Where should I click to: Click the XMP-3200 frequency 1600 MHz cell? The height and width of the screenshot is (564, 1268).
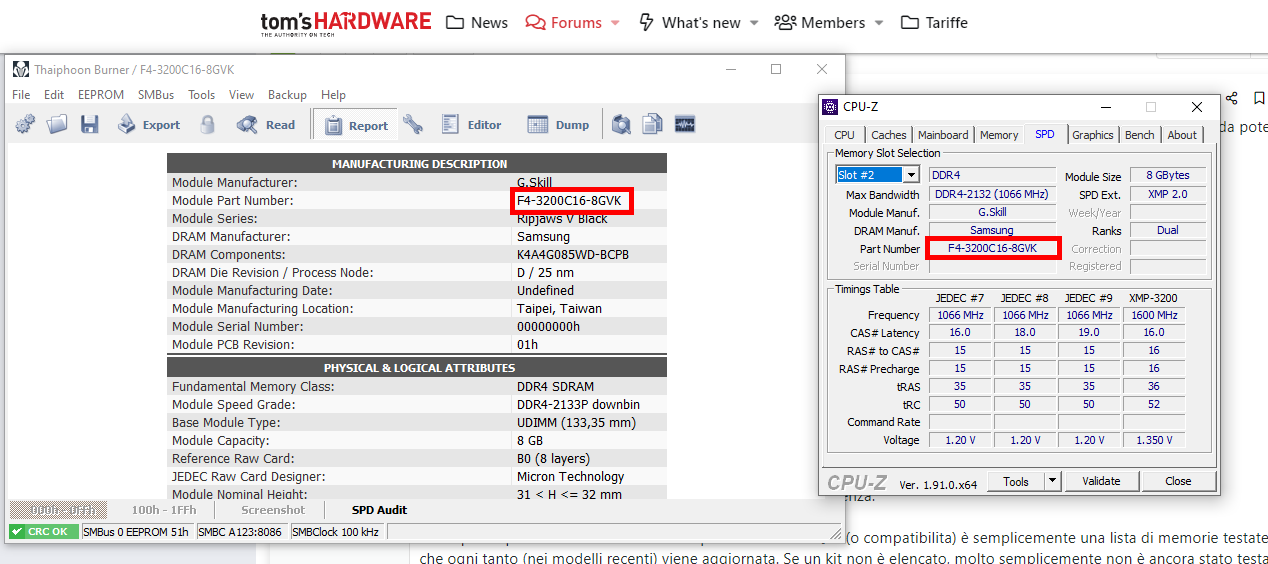point(1154,315)
